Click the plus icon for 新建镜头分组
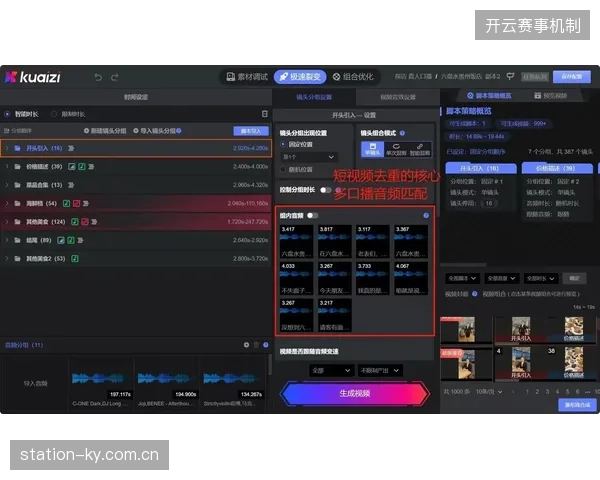600x480 pixels. pyautogui.click(x=86, y=131)
